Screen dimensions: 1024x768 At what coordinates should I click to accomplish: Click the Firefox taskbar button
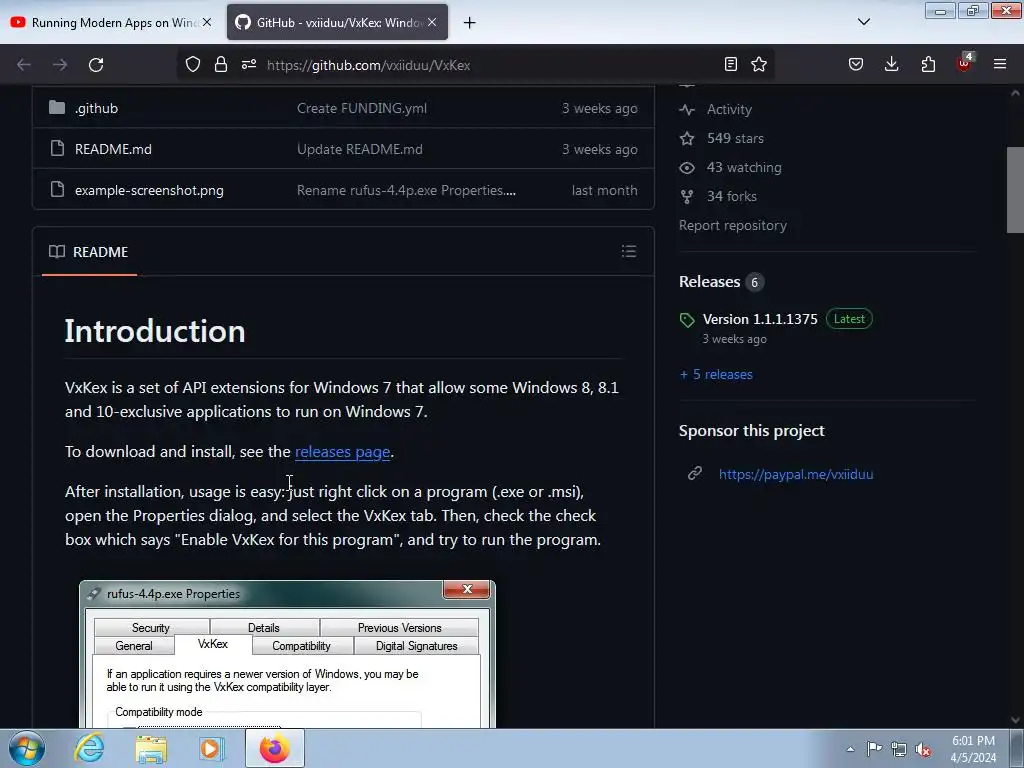tap(275, 748)
